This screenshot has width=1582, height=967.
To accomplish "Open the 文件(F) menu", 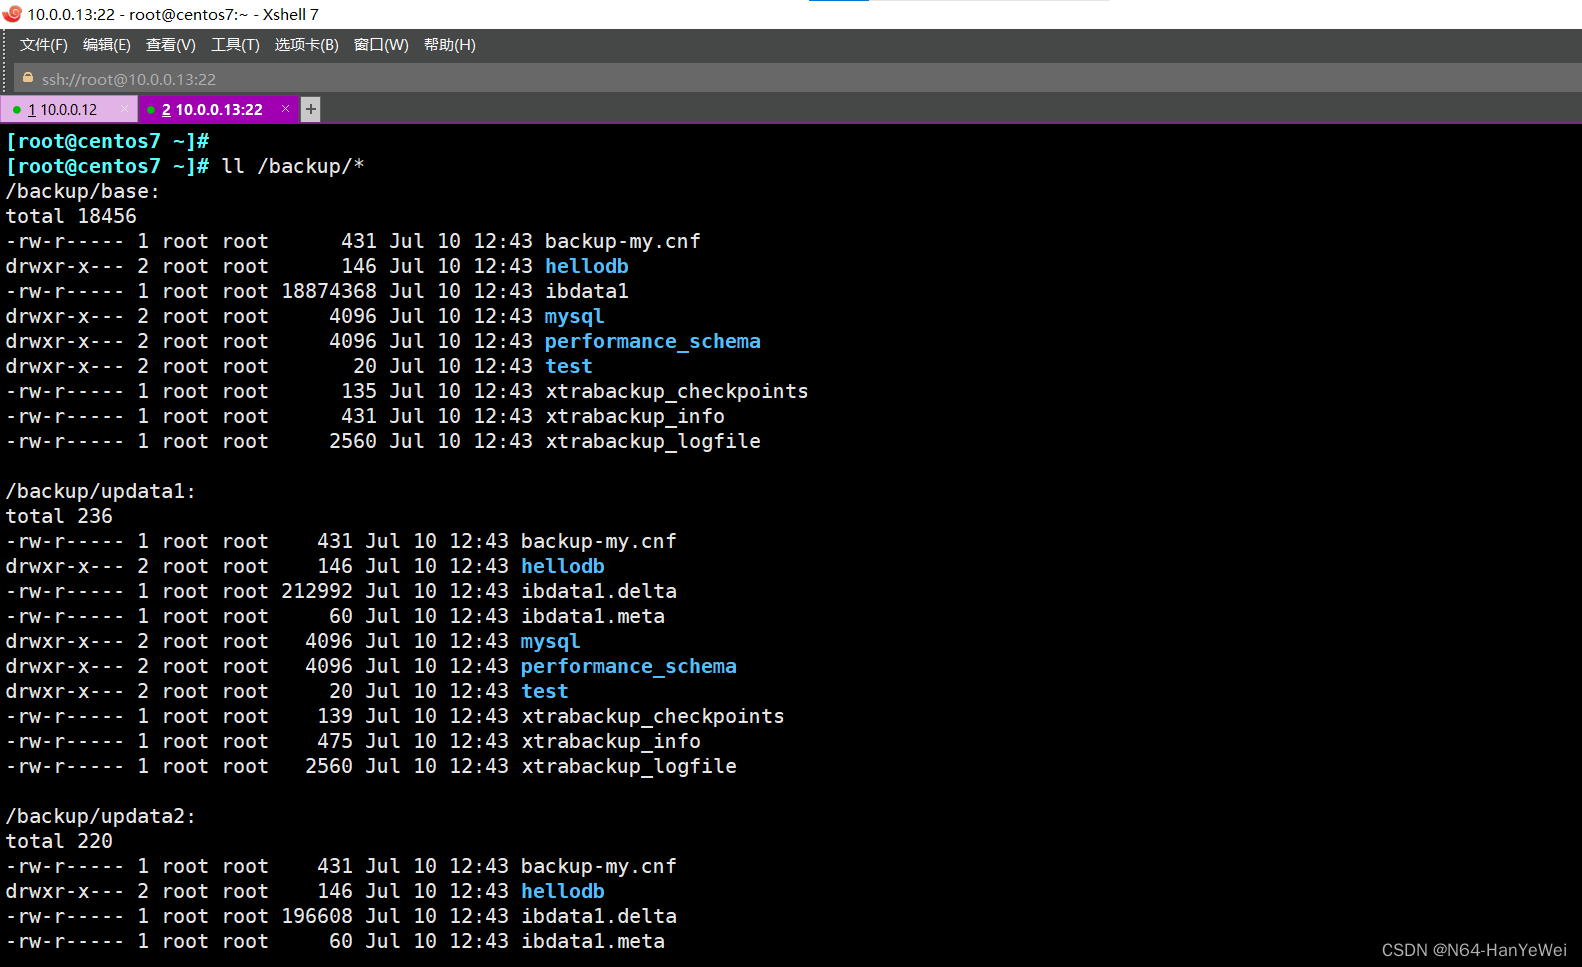I will (x=43, y=45).
